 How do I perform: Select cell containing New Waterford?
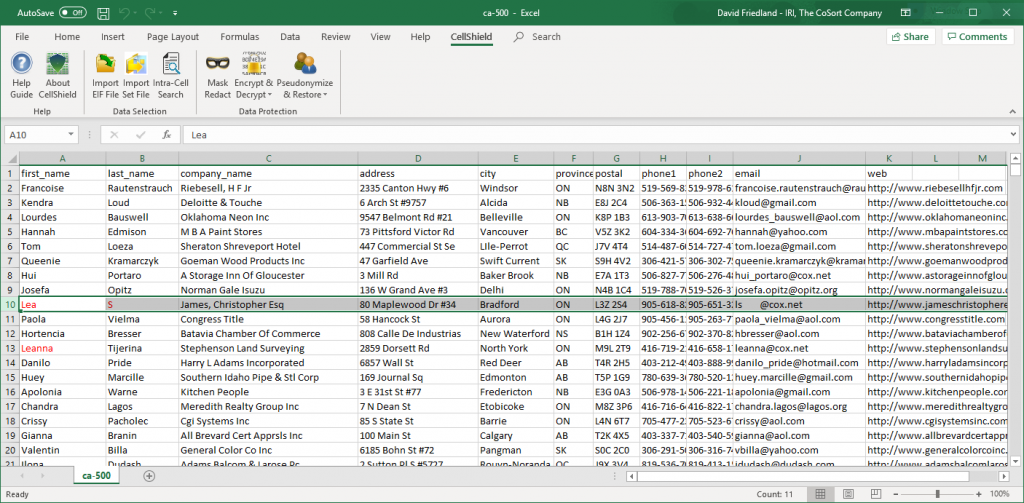pyautogui.click(x=516, y=334)
